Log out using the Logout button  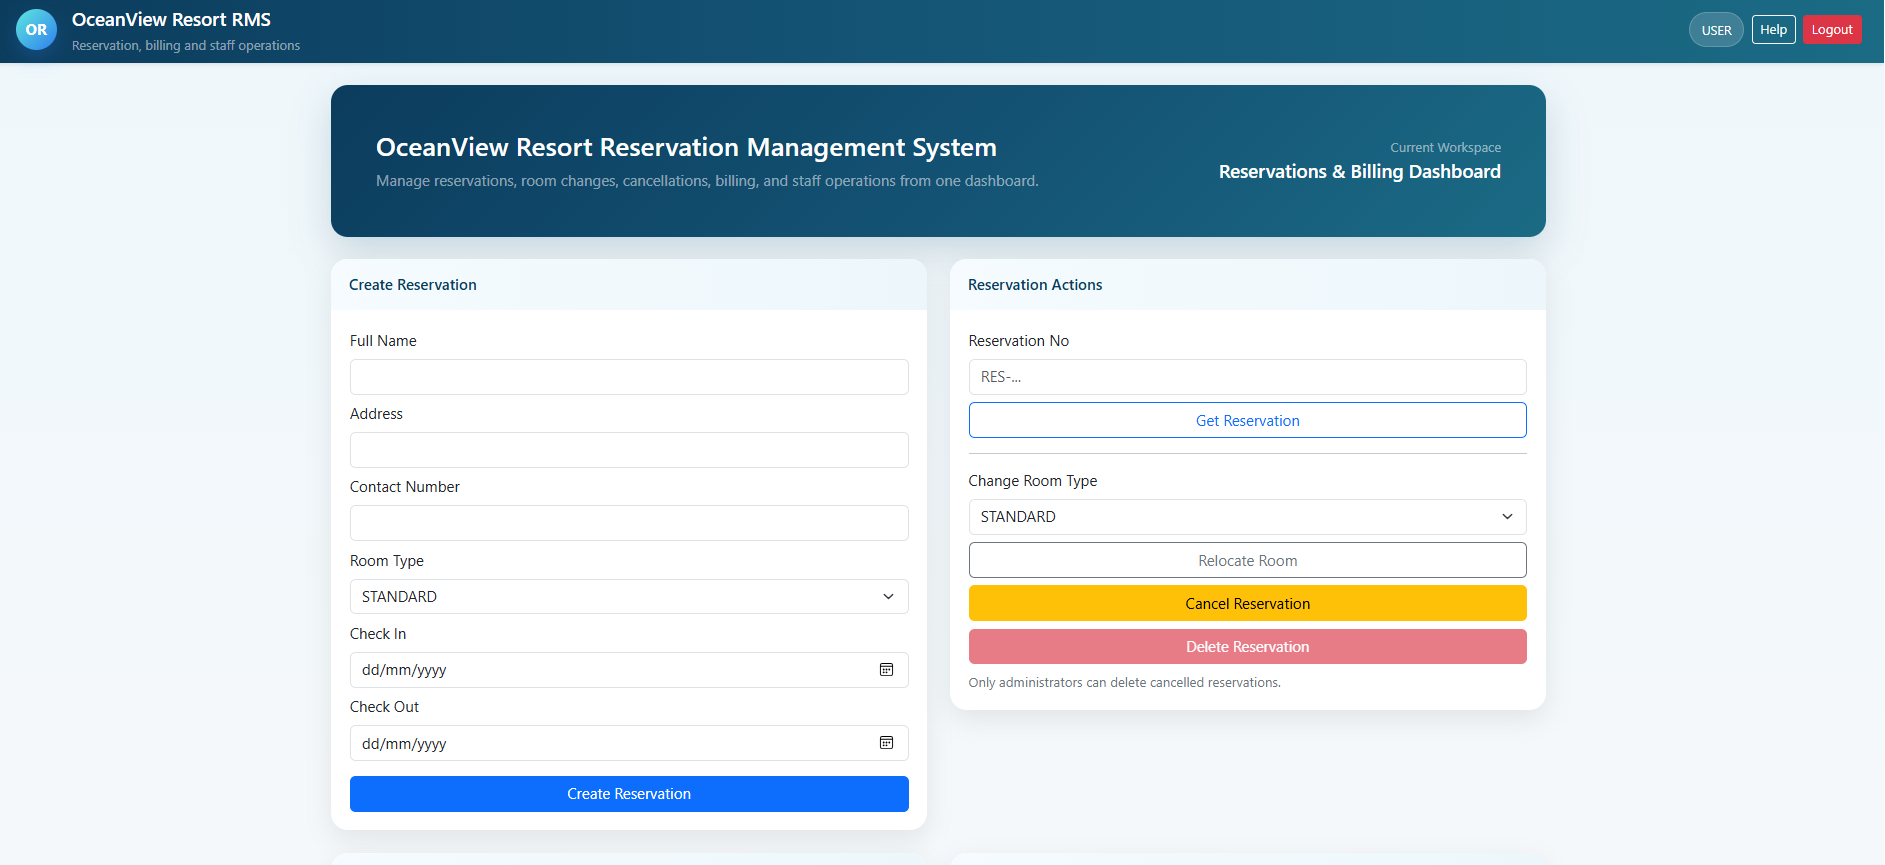click(1832, 30)
